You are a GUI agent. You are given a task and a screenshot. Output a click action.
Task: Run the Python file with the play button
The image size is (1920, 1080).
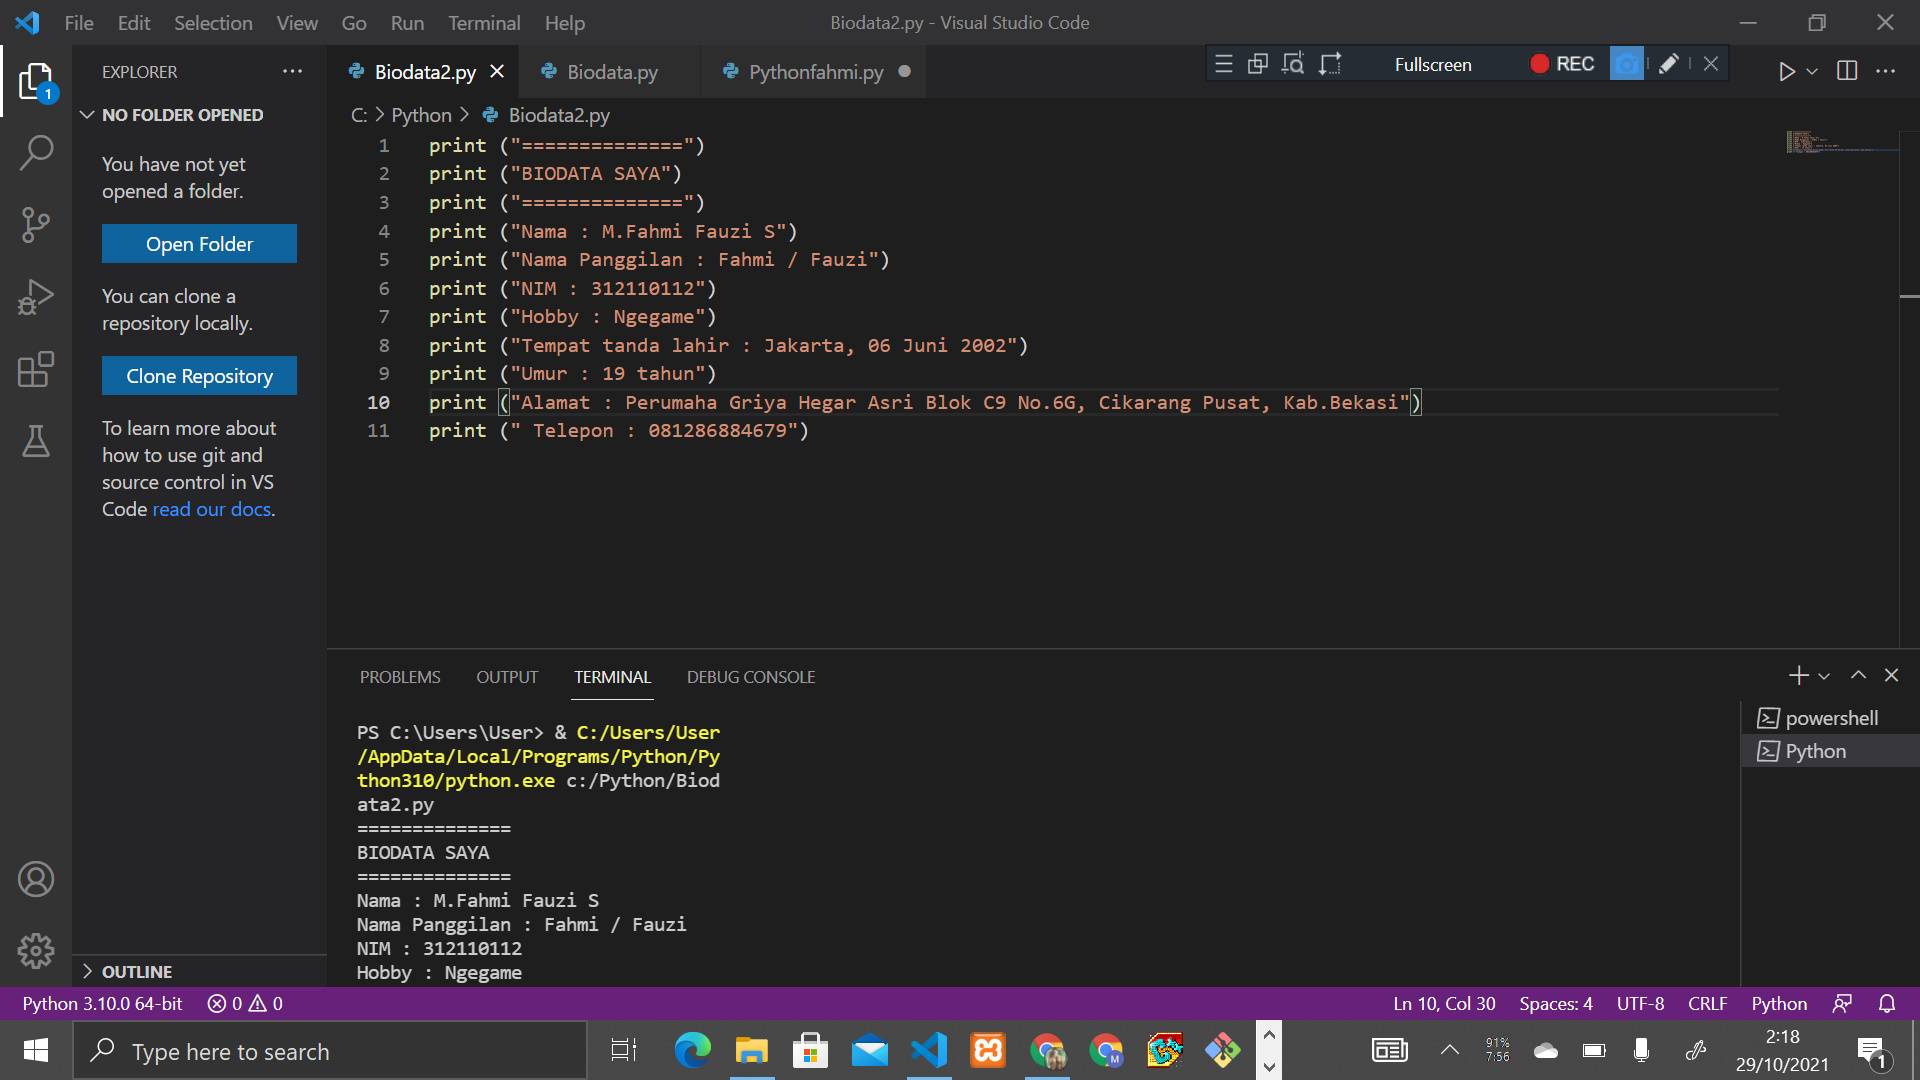click(1788, 71)
